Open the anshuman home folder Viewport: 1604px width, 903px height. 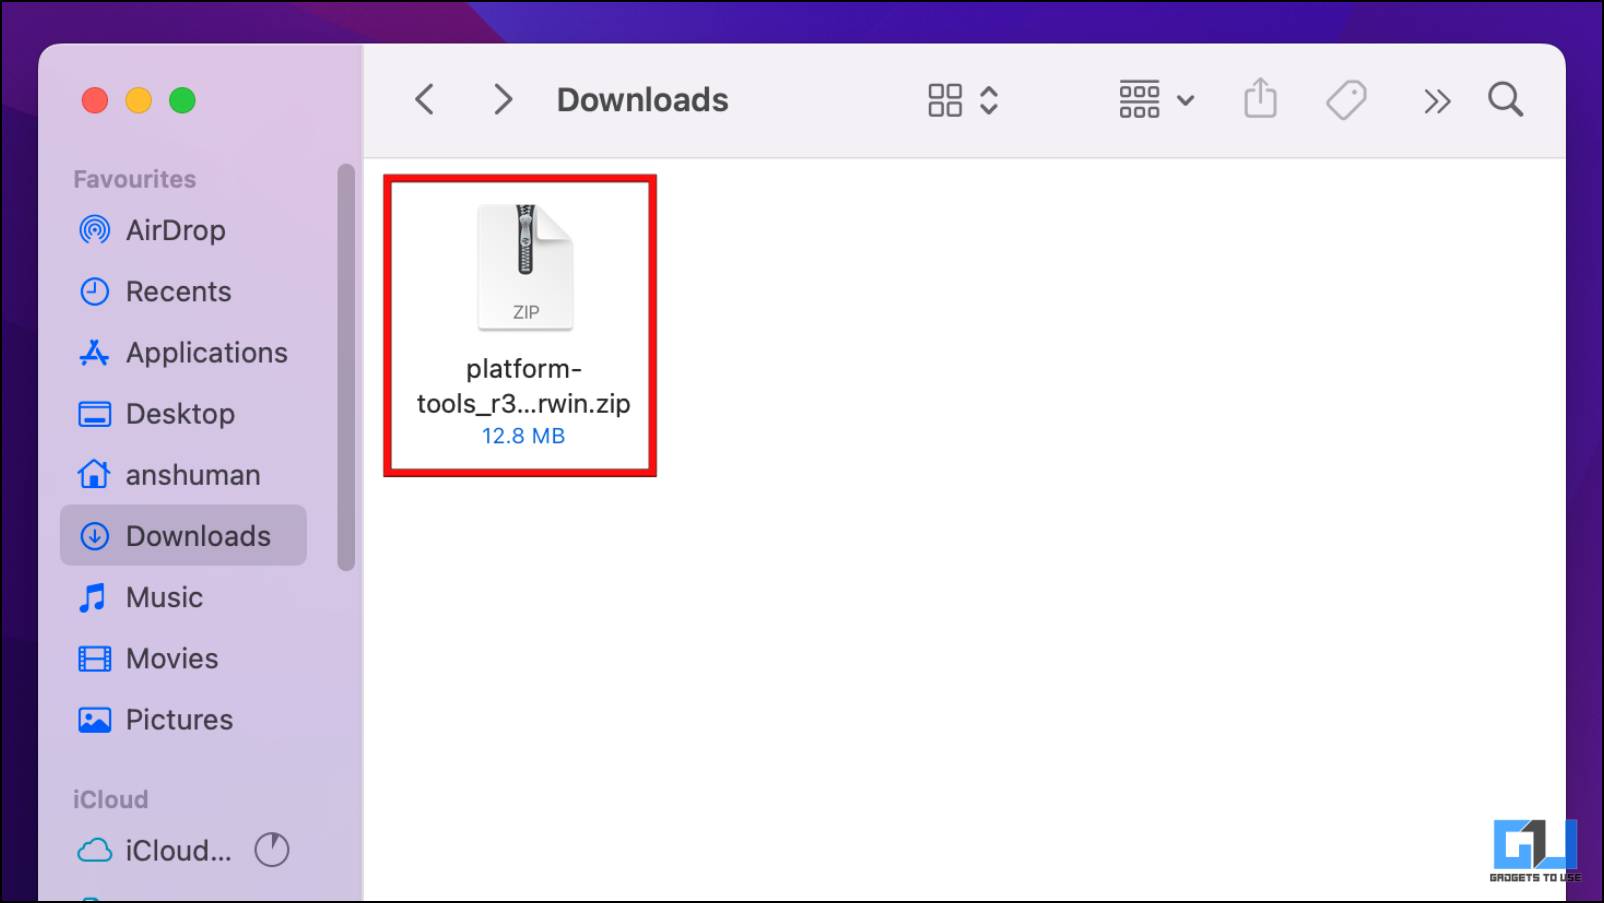tap(193, 474)
